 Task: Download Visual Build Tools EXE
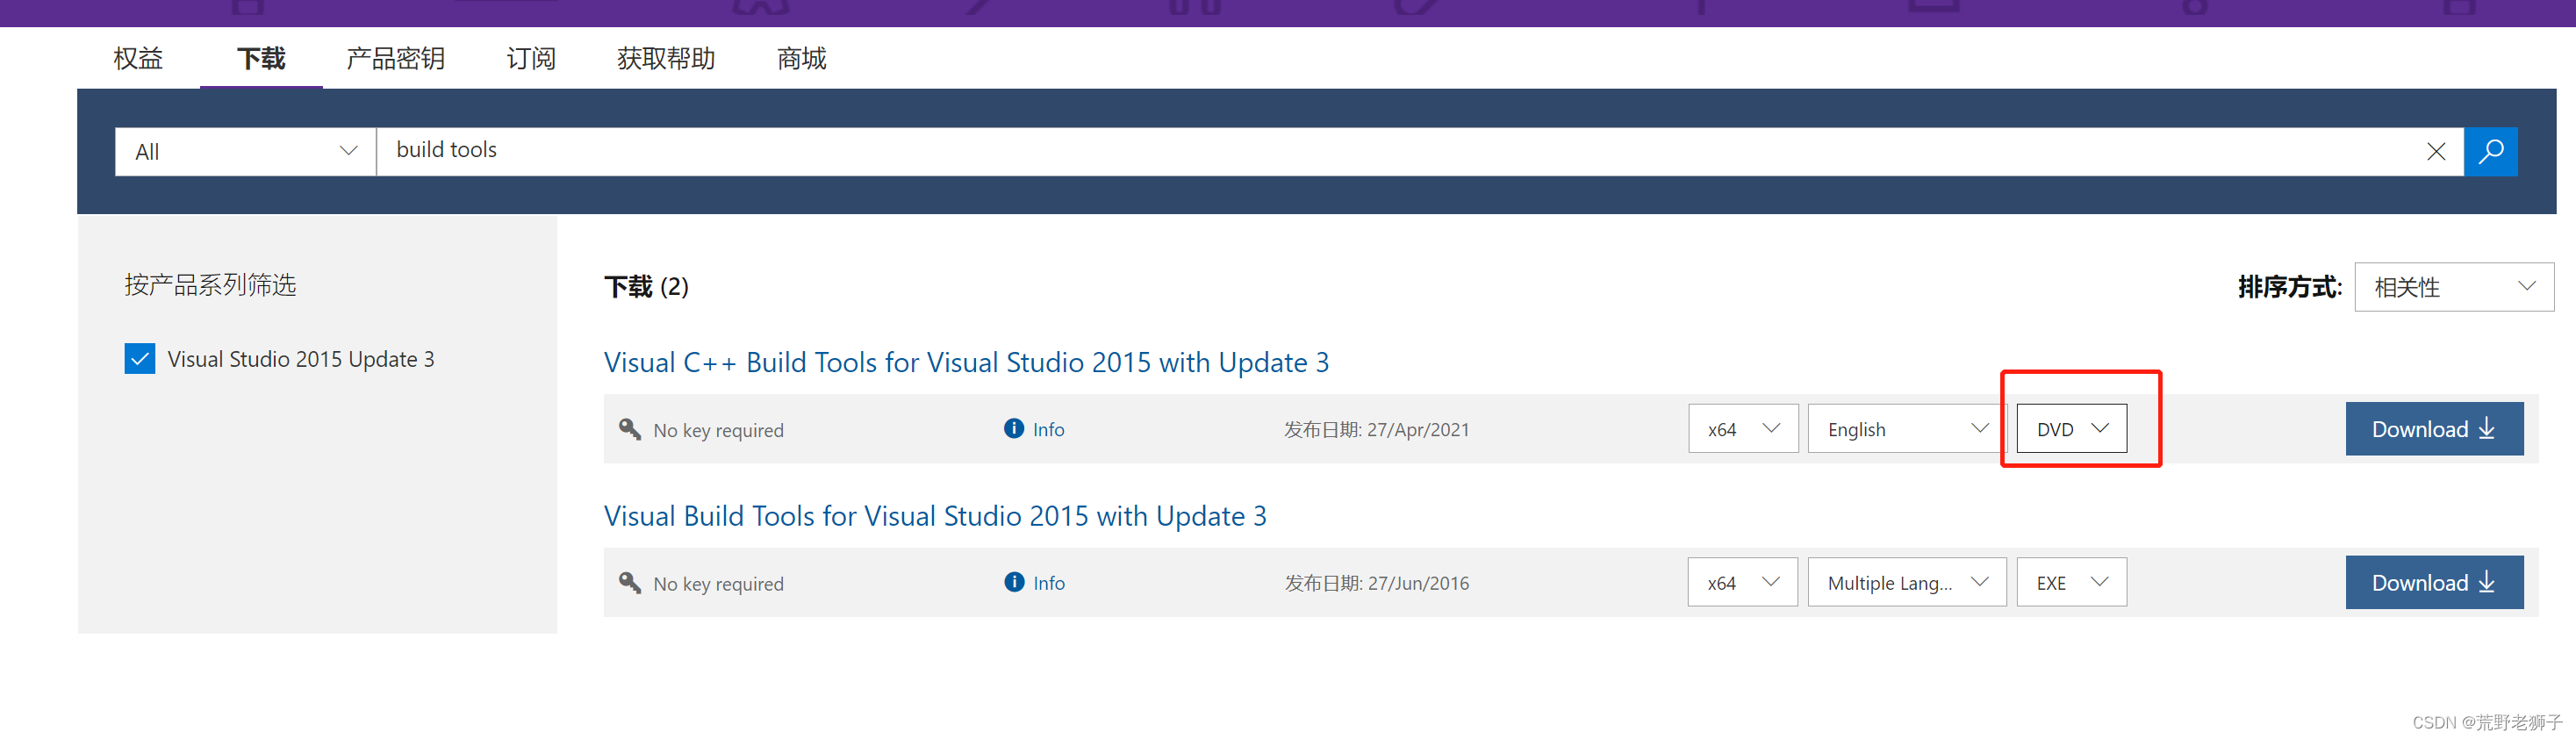point(2434,583)
